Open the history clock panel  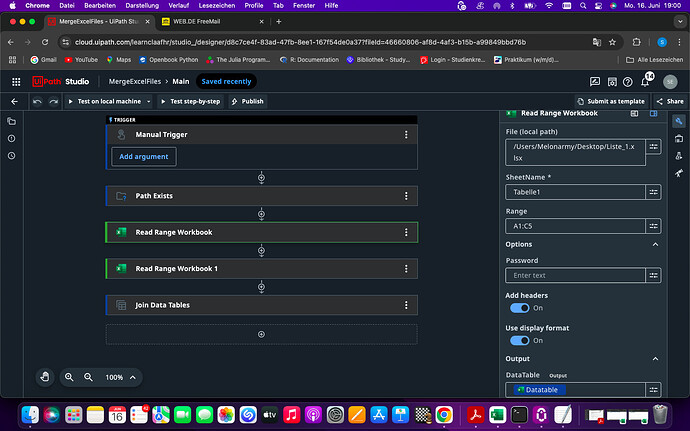[x=12, y=155]
